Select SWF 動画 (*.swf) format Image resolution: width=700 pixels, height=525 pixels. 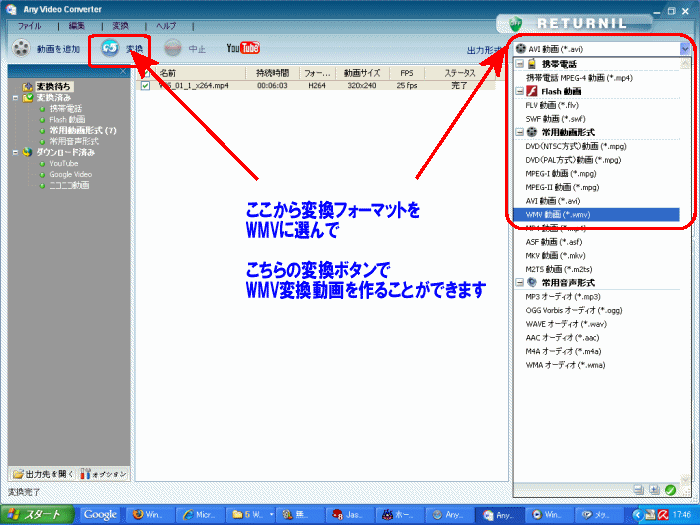point(555,119)
